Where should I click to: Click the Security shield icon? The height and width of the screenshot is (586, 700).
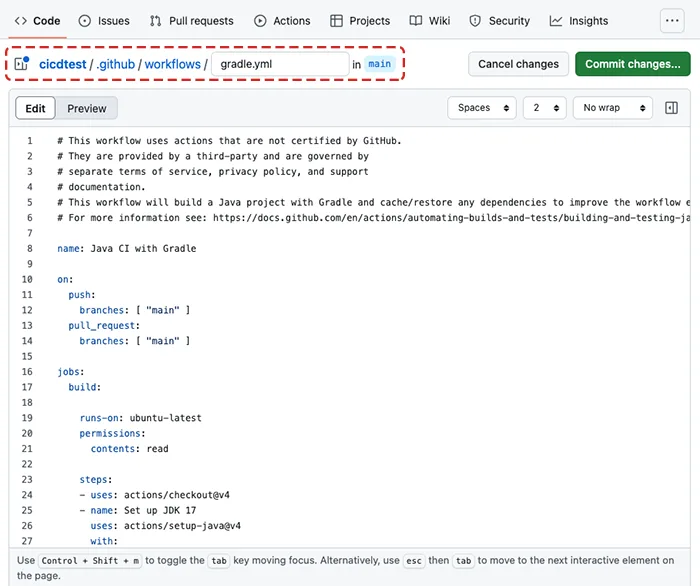point(475,21)
